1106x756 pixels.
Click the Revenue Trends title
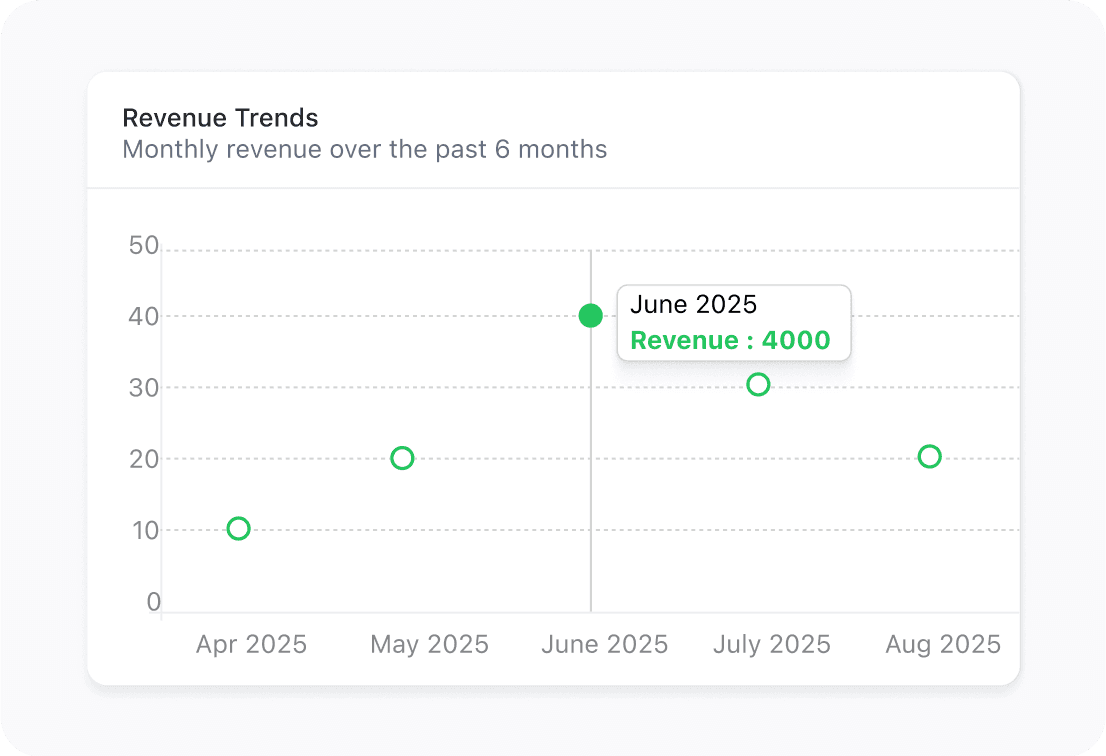(220, 117)
